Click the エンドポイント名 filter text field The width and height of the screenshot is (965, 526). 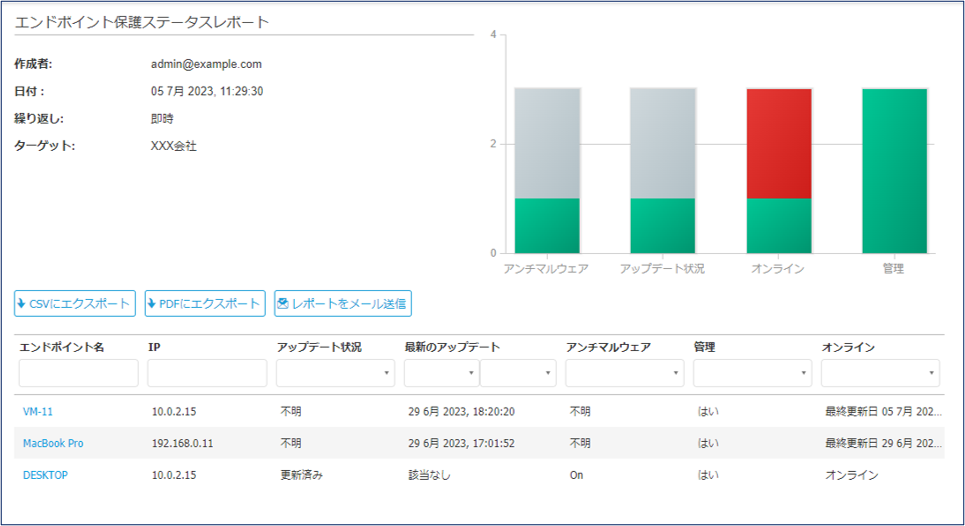point(78,373)
